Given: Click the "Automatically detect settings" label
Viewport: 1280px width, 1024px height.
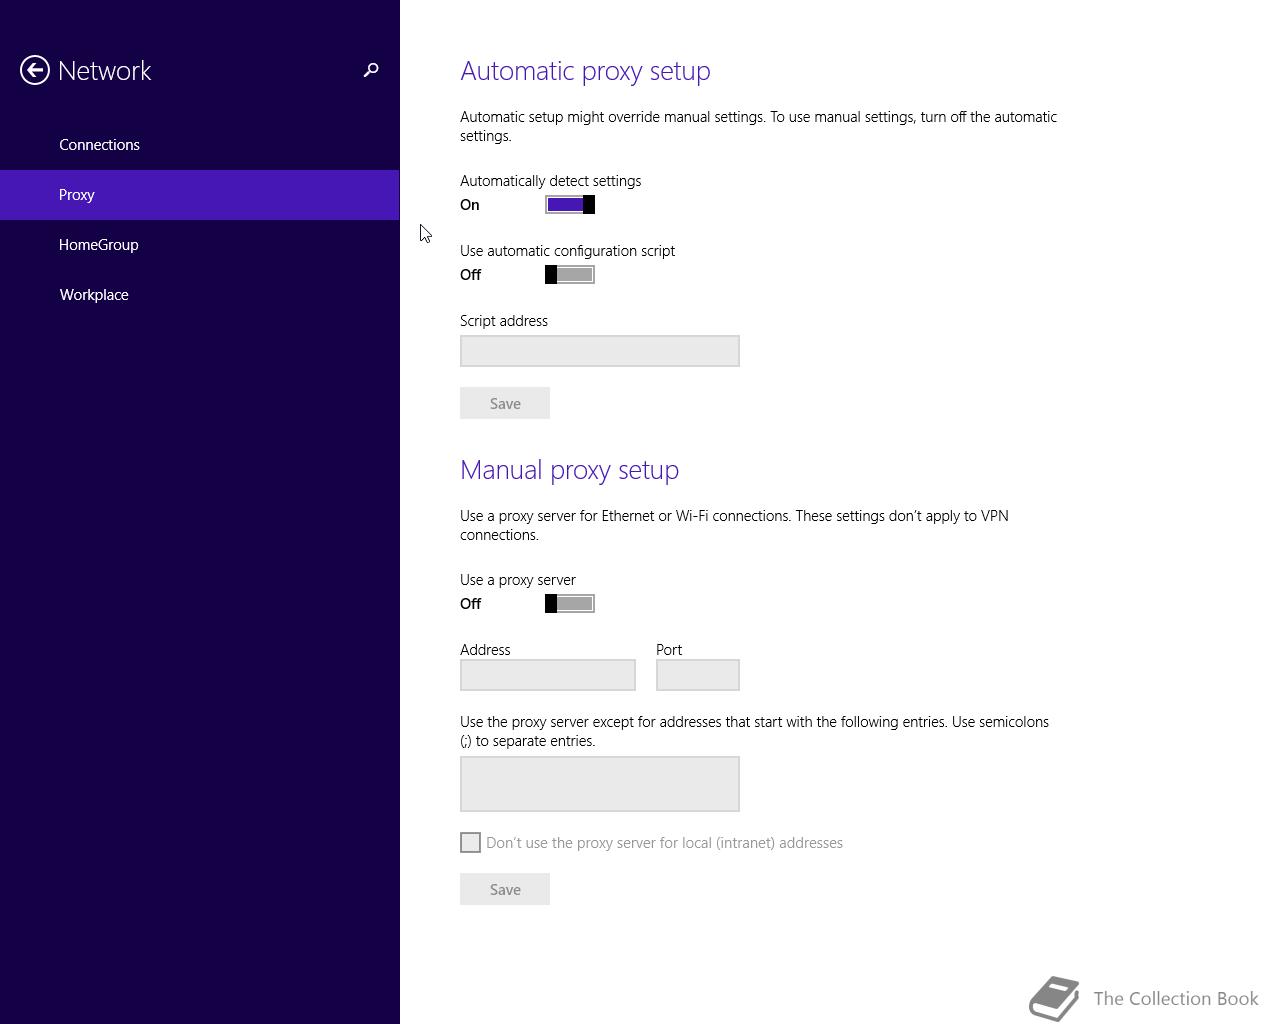Looking at the screenshot, I should tap(551, 181).
